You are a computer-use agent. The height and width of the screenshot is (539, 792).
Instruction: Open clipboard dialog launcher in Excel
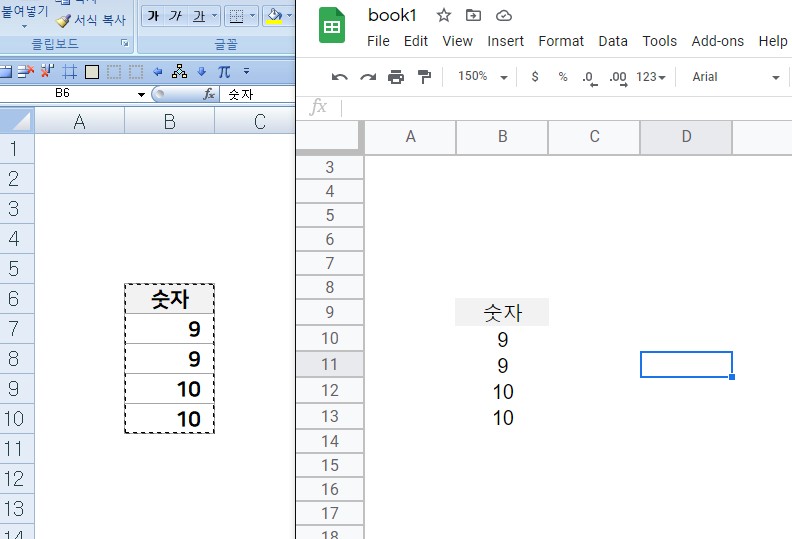(x=125, y=43)
